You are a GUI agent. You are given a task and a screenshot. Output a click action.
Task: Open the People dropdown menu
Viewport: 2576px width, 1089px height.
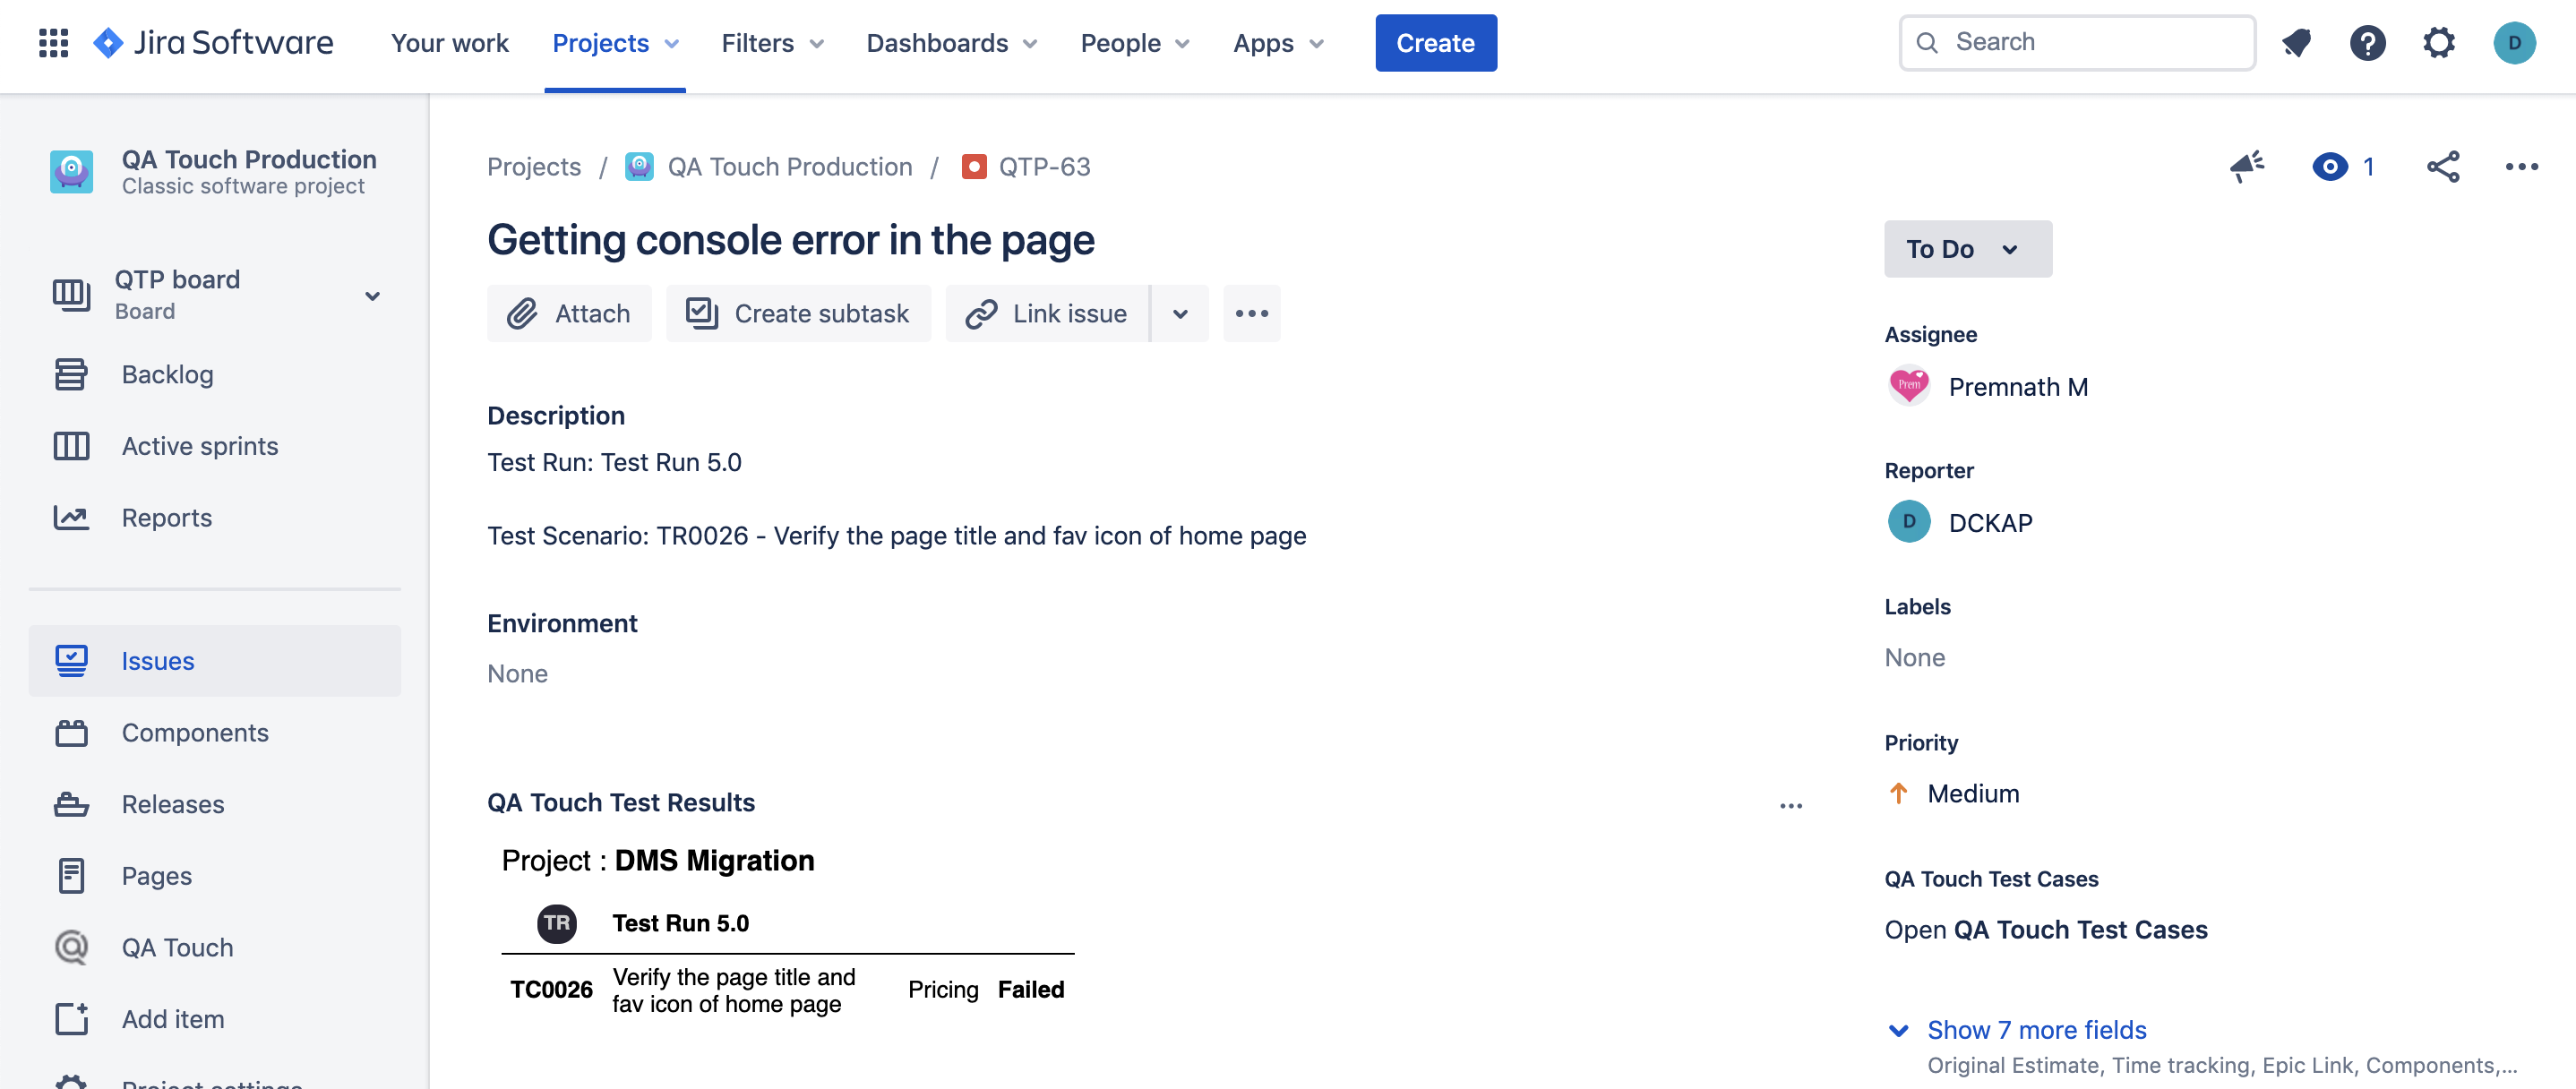1135,43
